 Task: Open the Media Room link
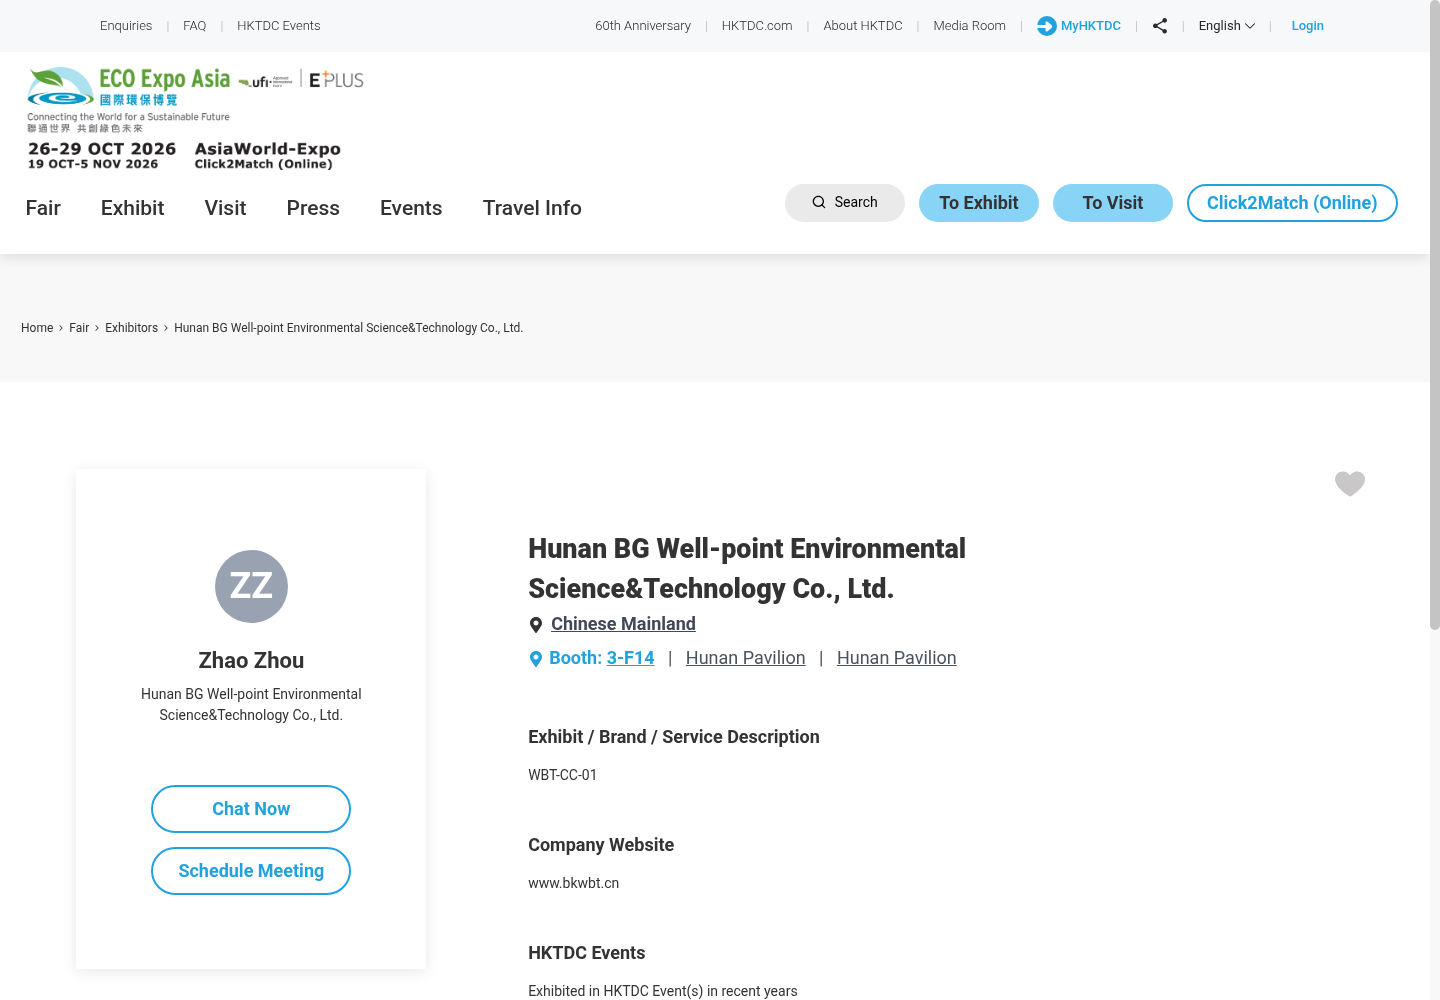(970, 26)
